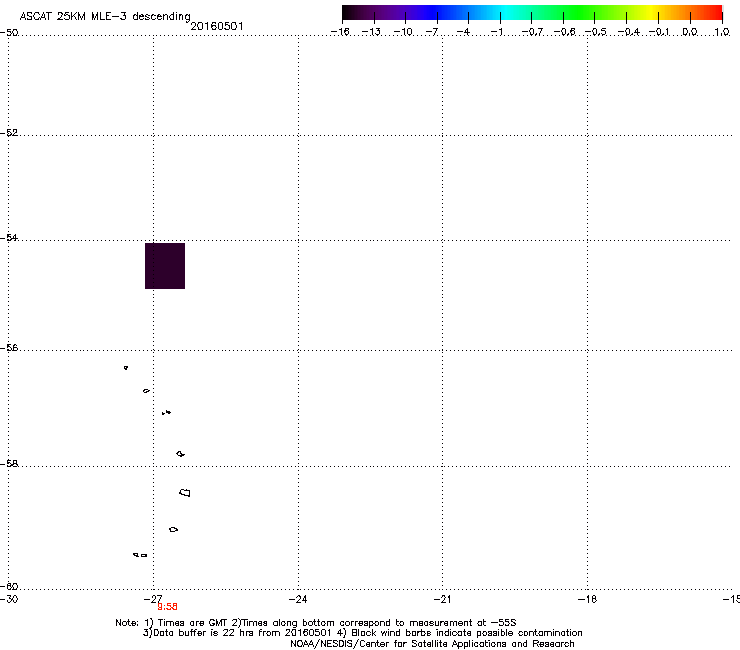Click the dark purple data rectangle
740x650 pixels.
click(165, 266)
